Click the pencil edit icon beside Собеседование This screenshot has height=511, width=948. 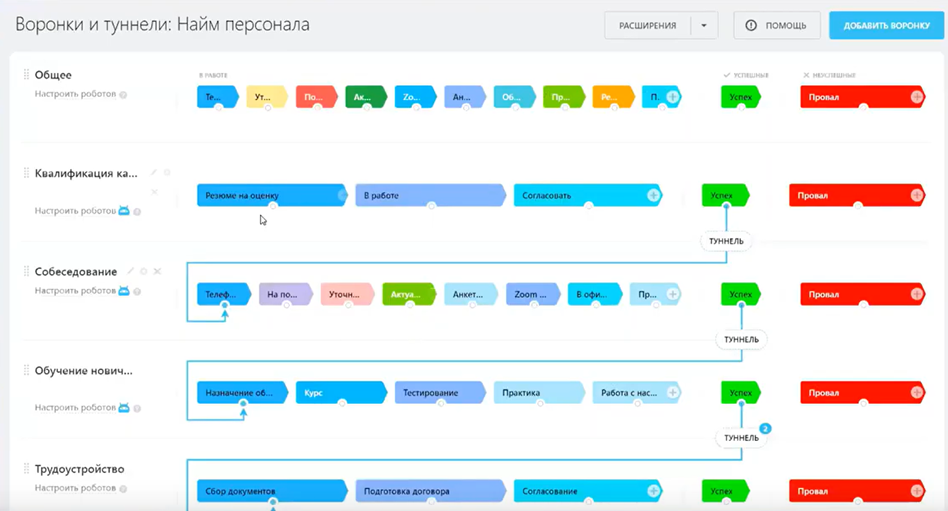130,271
